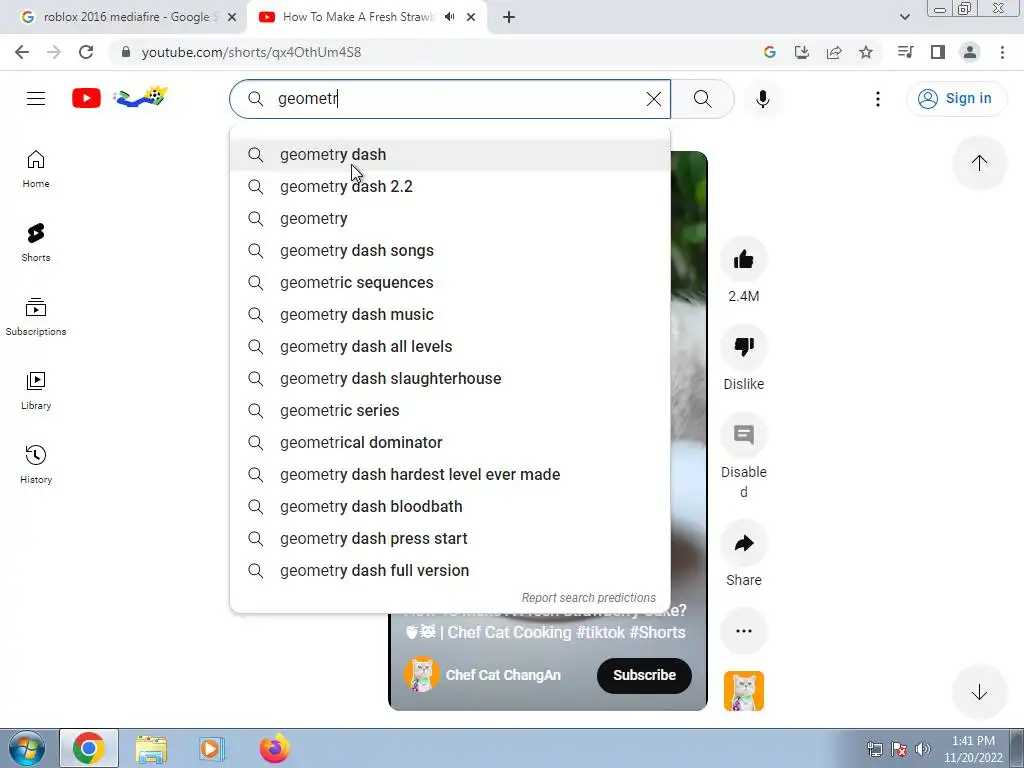
Task: Start voice search with the microphone
Action: pyautogui.click(x=762, y=99)
